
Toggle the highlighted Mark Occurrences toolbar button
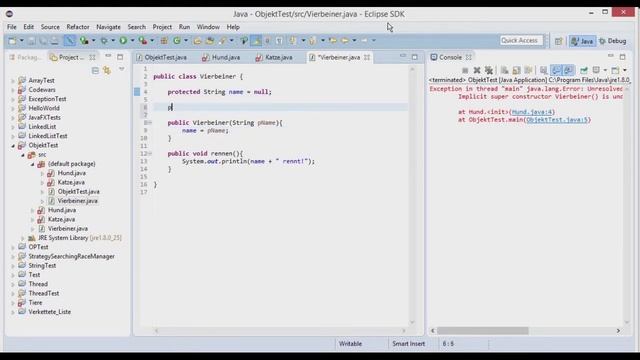(x=256, y=40)
